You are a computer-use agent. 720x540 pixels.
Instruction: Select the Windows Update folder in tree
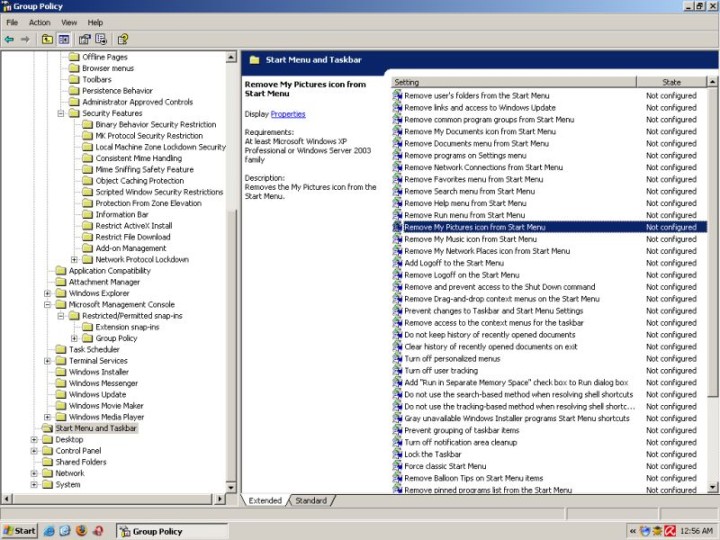tap(97, 395)
